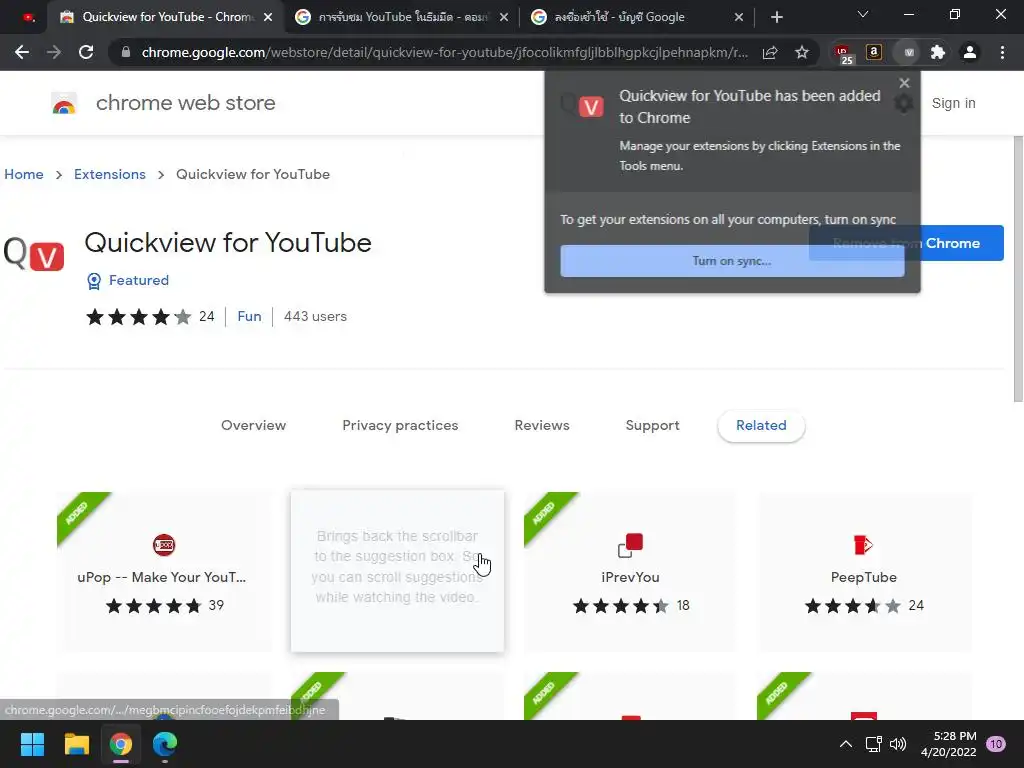This screenshot has width=1024, height=768.
Task: Open notification center badge showing 10
Action: pos(996,744)
